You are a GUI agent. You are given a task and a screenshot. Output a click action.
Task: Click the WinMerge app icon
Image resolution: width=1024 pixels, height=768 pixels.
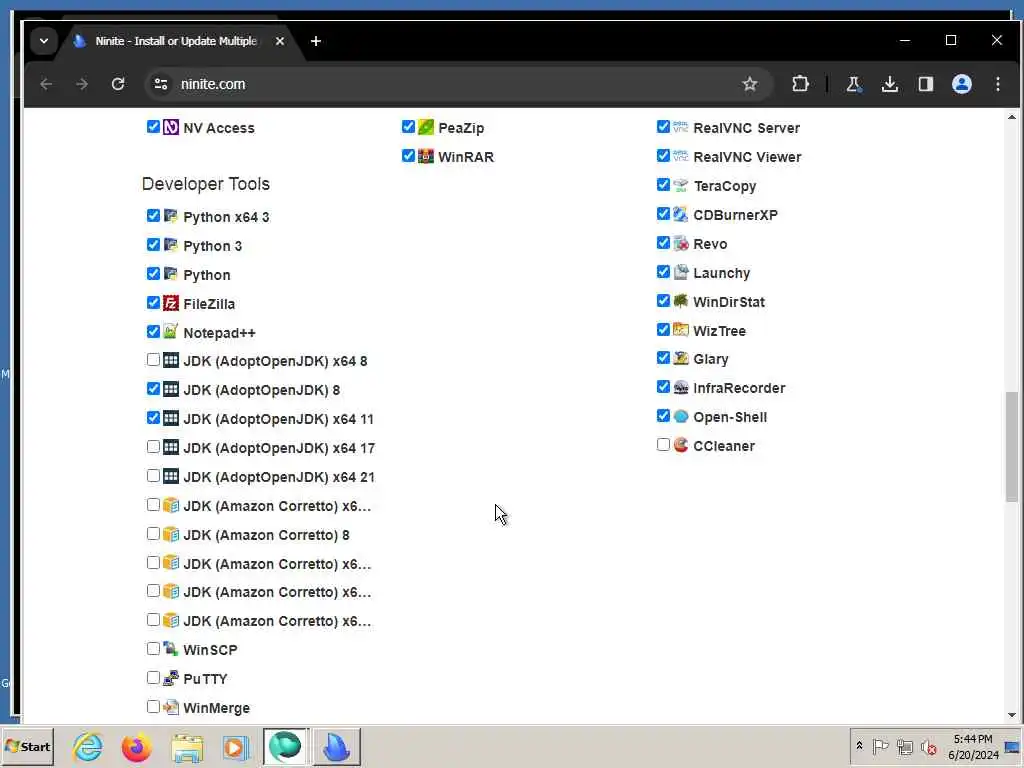coord(170,707)
